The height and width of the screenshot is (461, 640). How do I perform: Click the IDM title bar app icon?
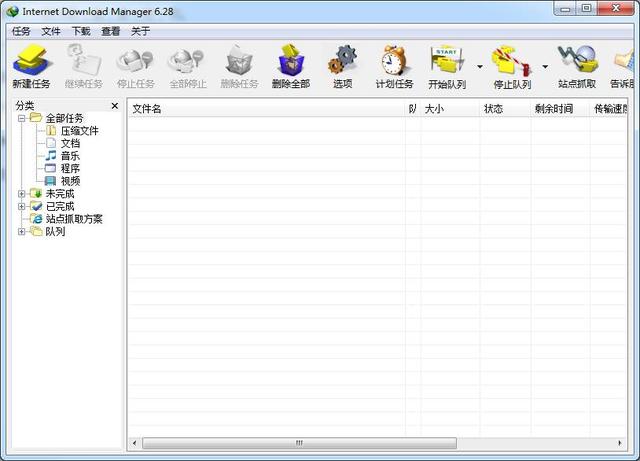[x=13, y=11]
